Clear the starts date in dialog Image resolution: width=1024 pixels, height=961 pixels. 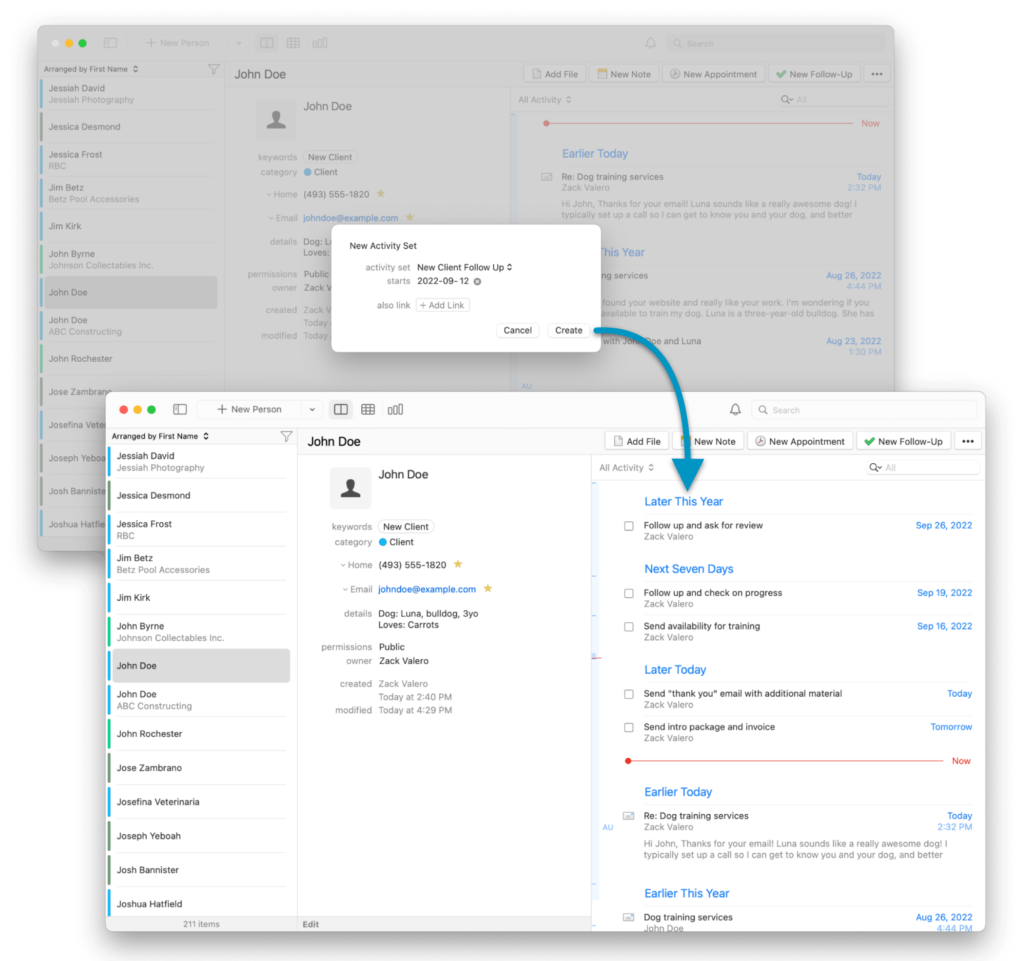(477, 282)
